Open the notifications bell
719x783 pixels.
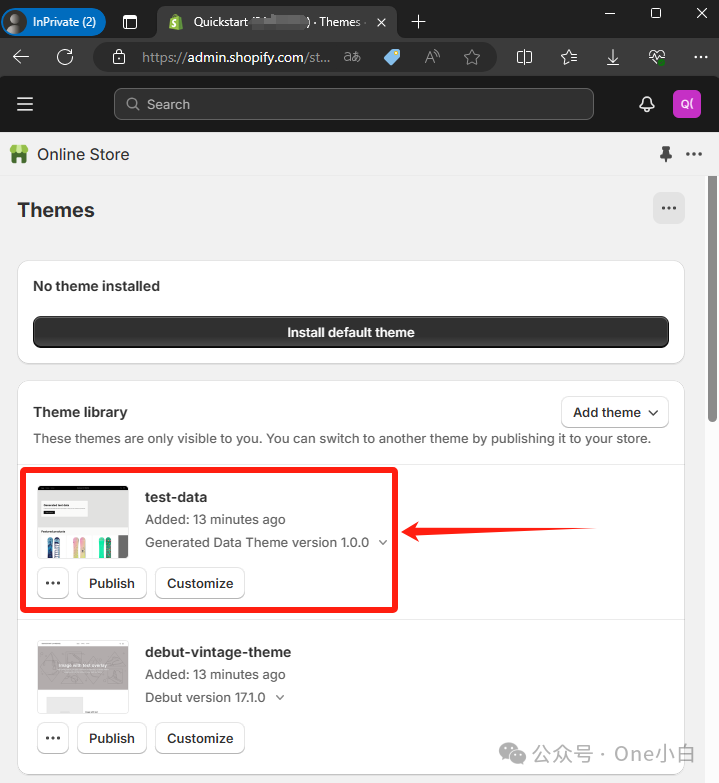(647, 104)
